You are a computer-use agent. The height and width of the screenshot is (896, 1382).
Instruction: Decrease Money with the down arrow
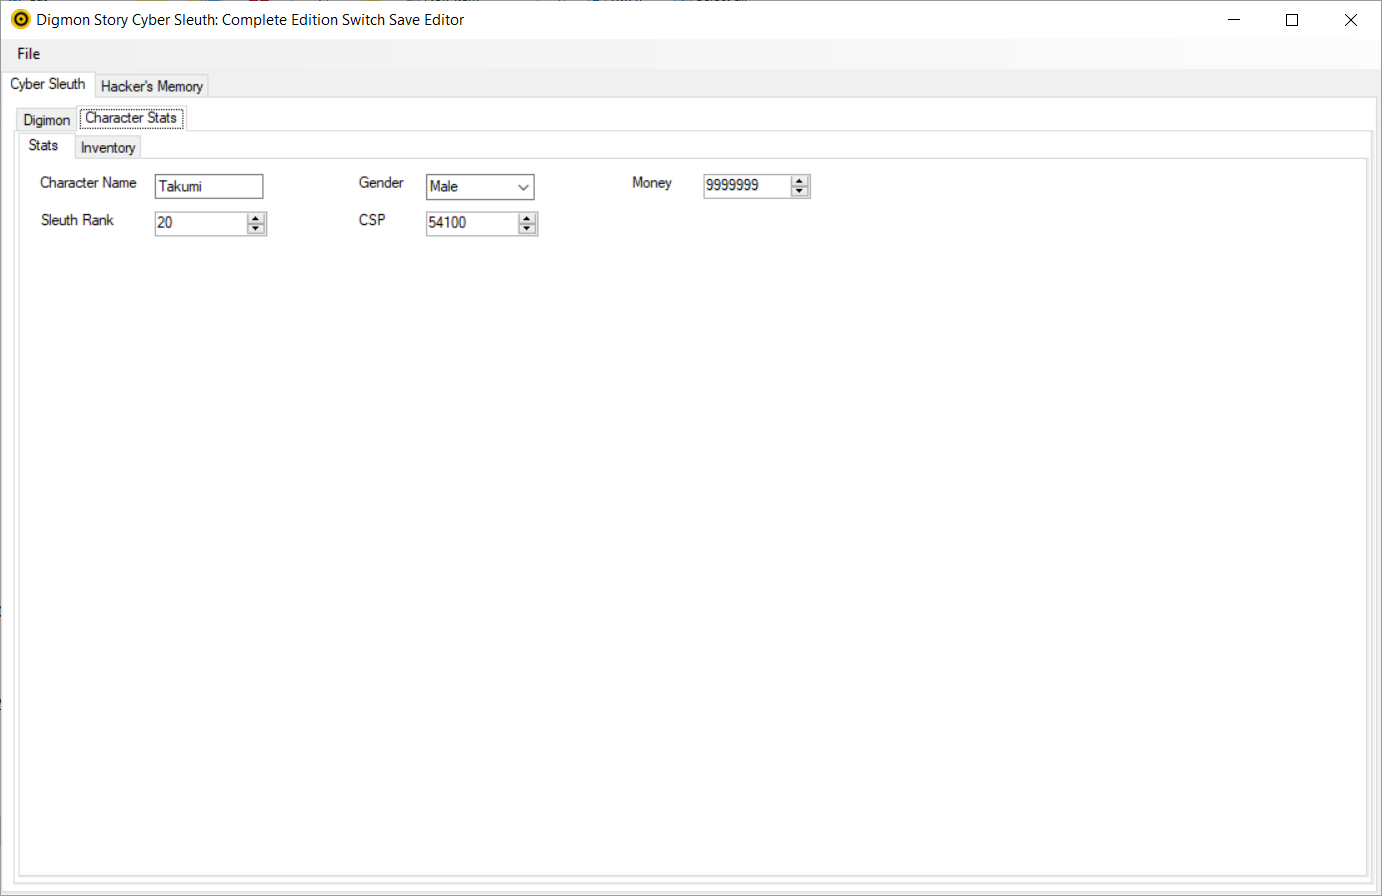[x=800, y=192]
